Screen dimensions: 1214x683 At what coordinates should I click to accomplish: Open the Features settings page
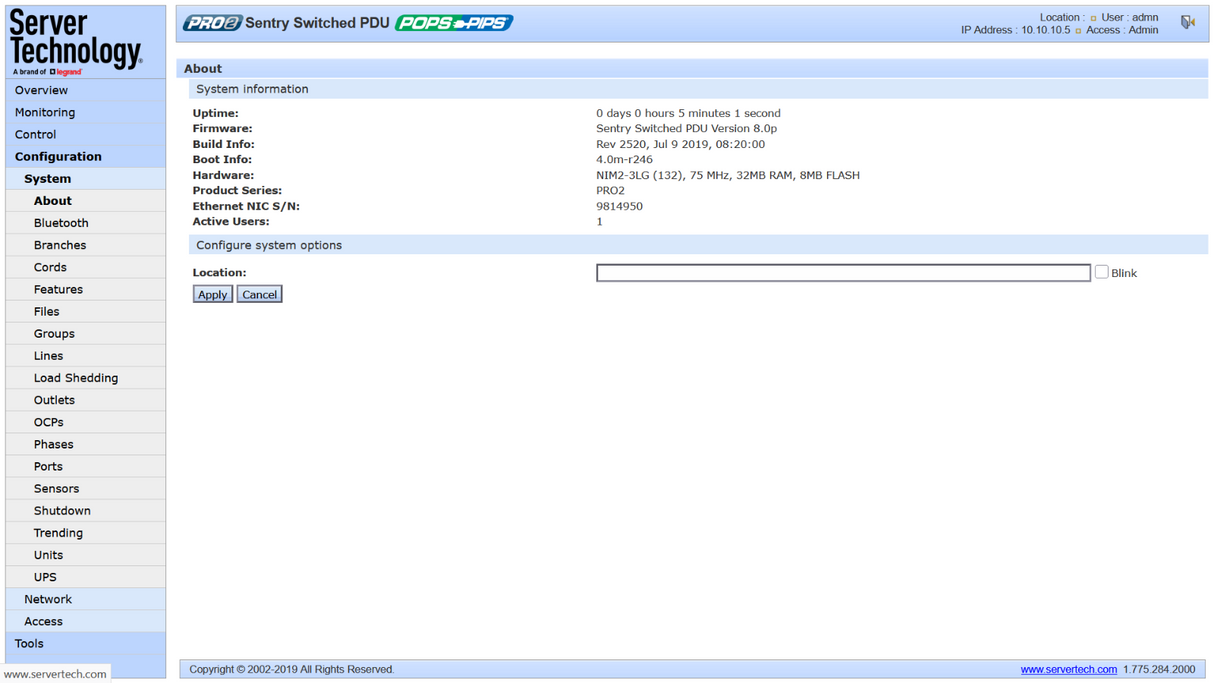pos(86,289)
